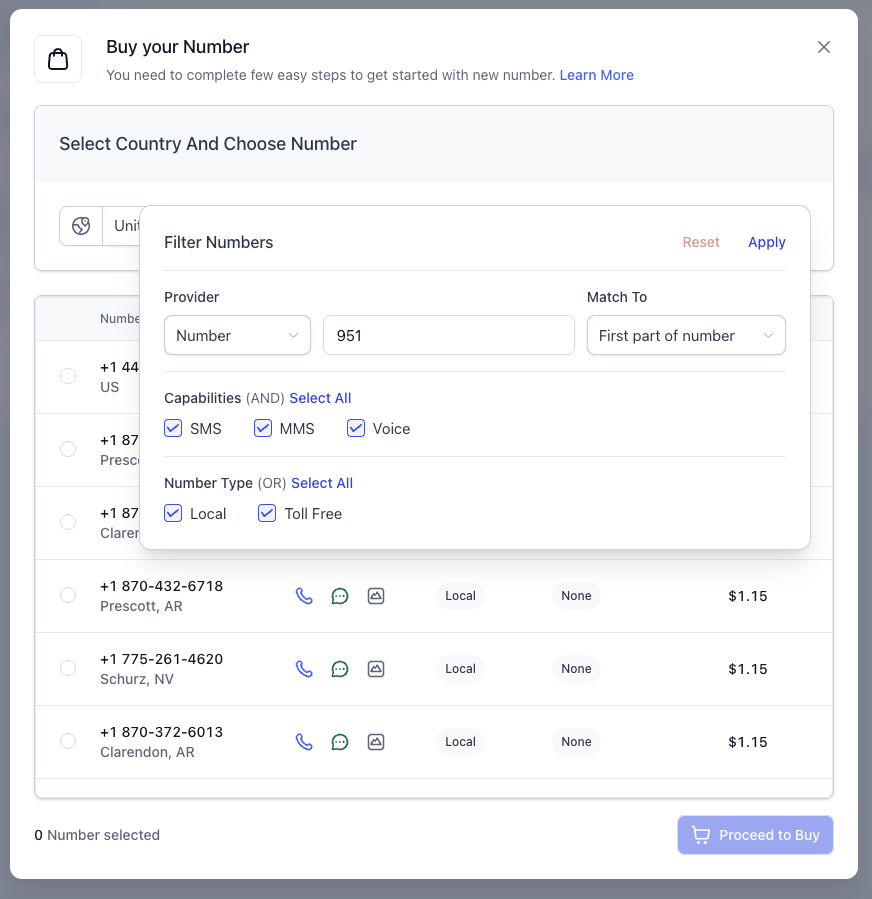
Task: Select the radio button for +1 870-432-6718
Action: (67, 595)
